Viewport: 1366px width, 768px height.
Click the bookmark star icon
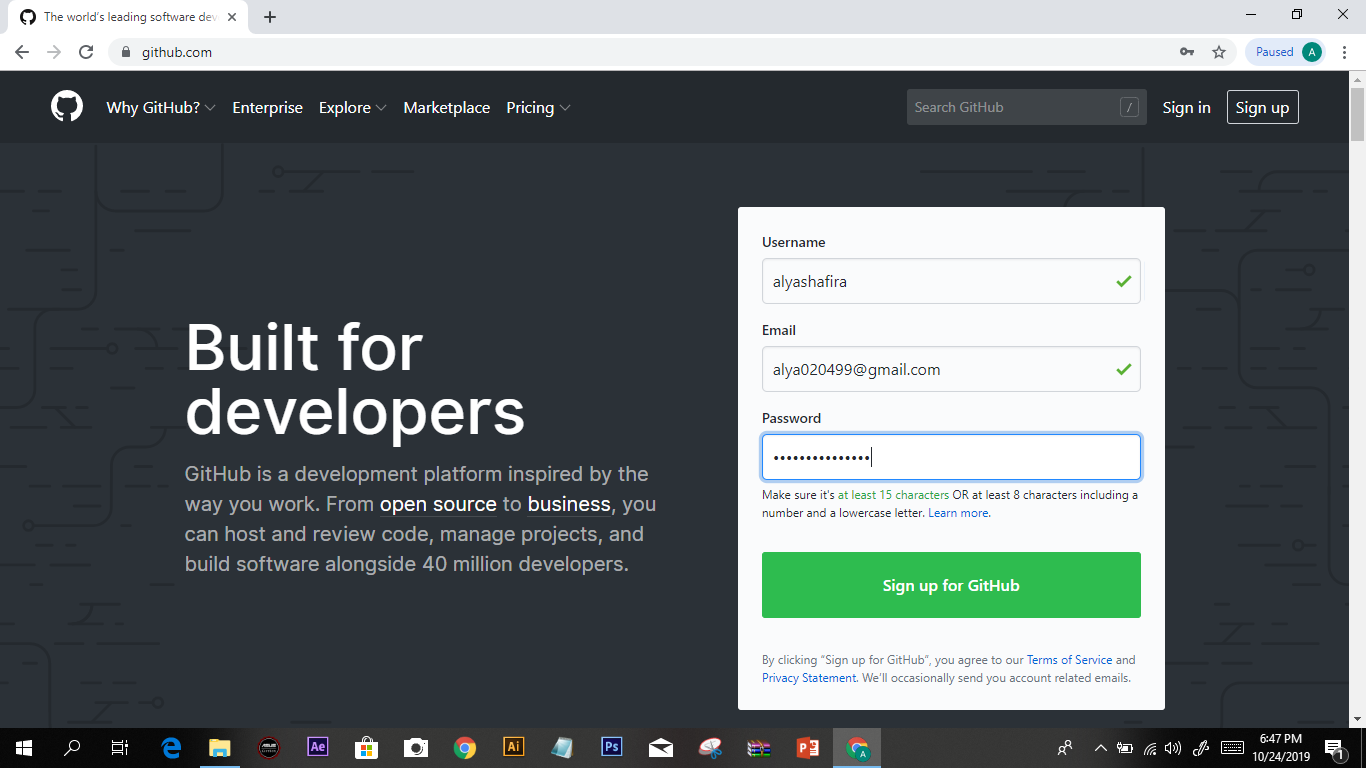click(x=1220, y=51)
